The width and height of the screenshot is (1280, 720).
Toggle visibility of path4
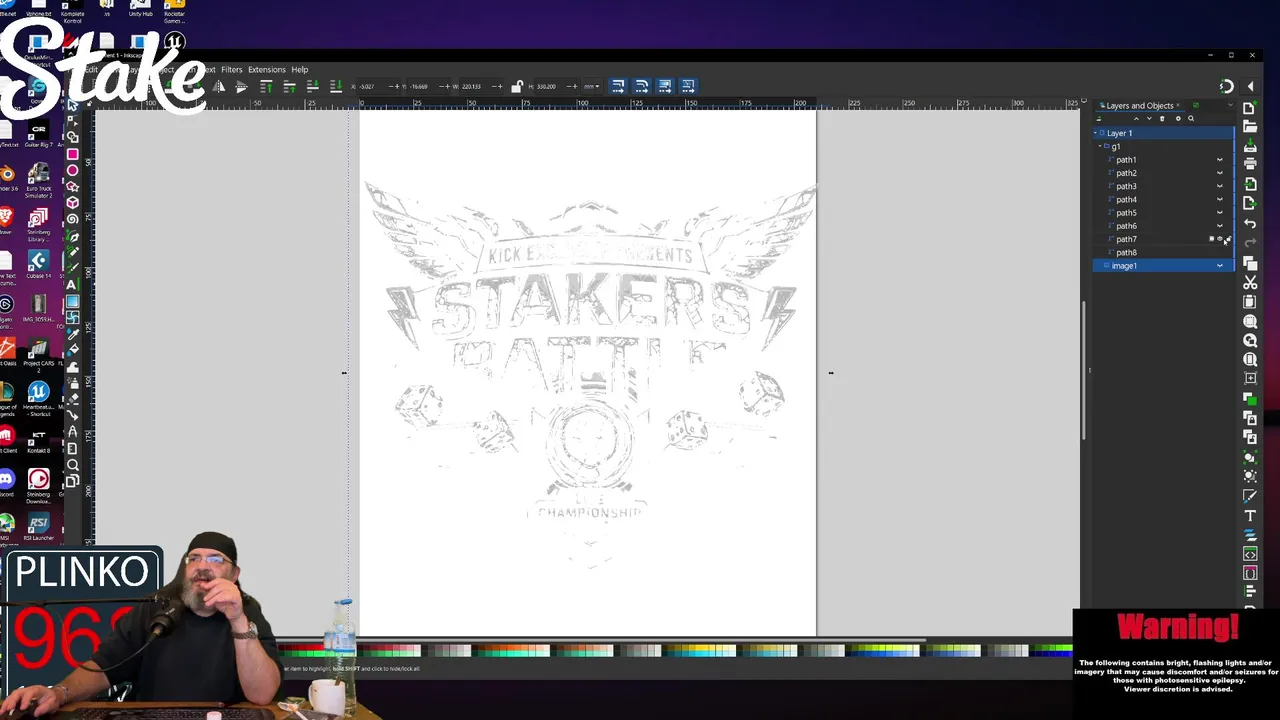pos(1220,199)
